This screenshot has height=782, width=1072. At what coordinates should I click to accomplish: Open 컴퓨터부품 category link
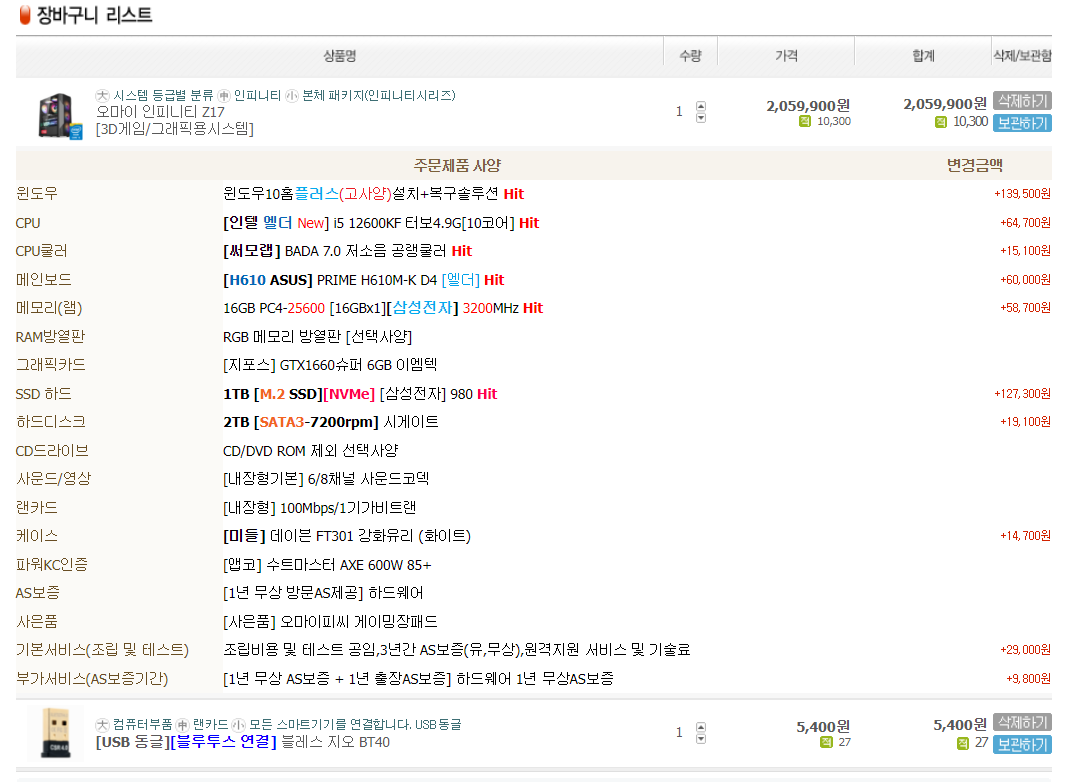coord(143,725)
